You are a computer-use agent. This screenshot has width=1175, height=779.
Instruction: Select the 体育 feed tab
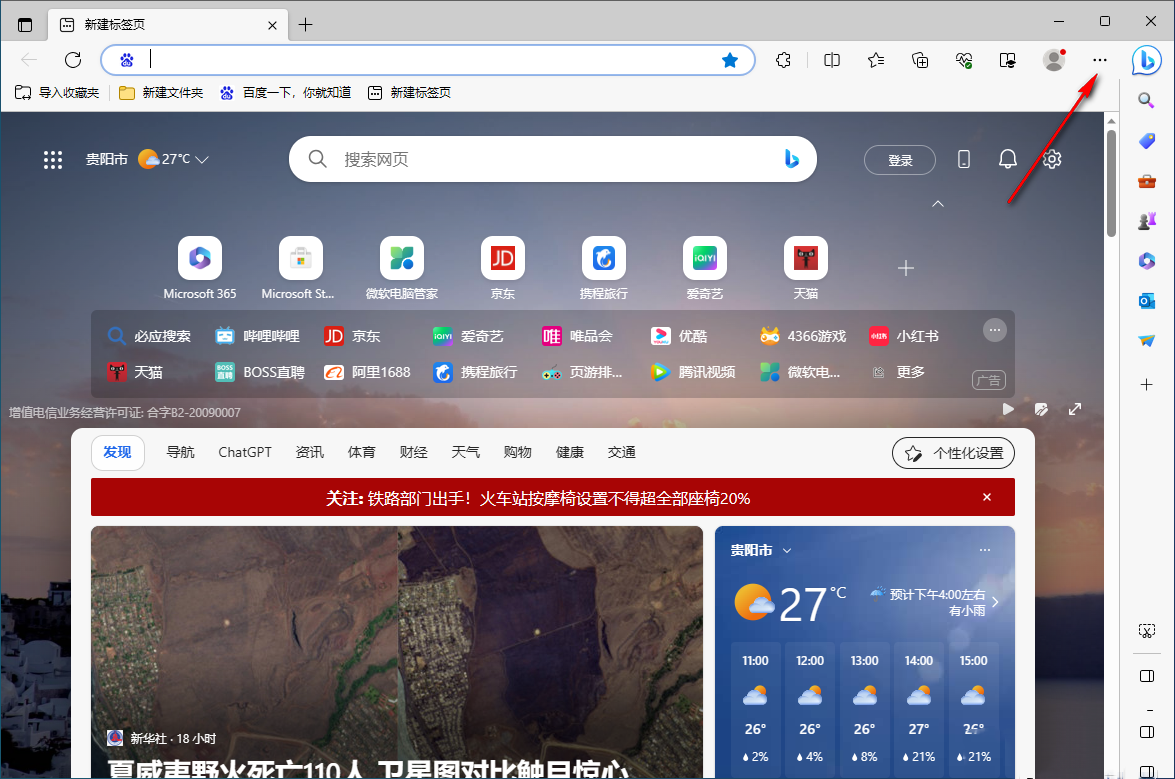pos(361,452)
